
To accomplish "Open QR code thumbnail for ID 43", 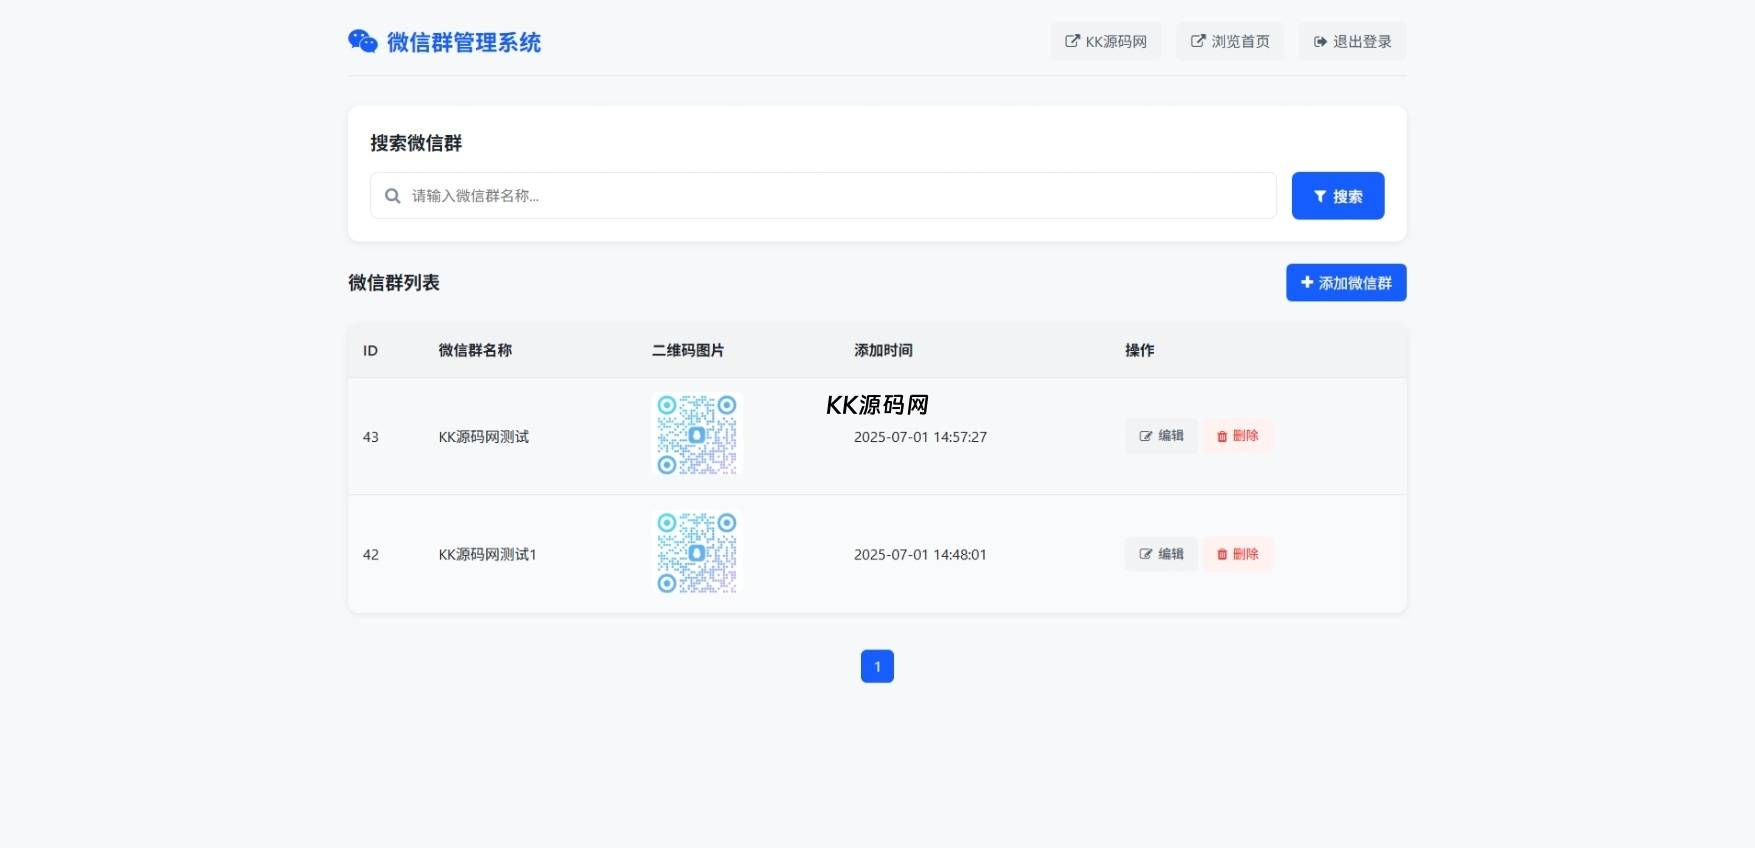I will 697,435.
